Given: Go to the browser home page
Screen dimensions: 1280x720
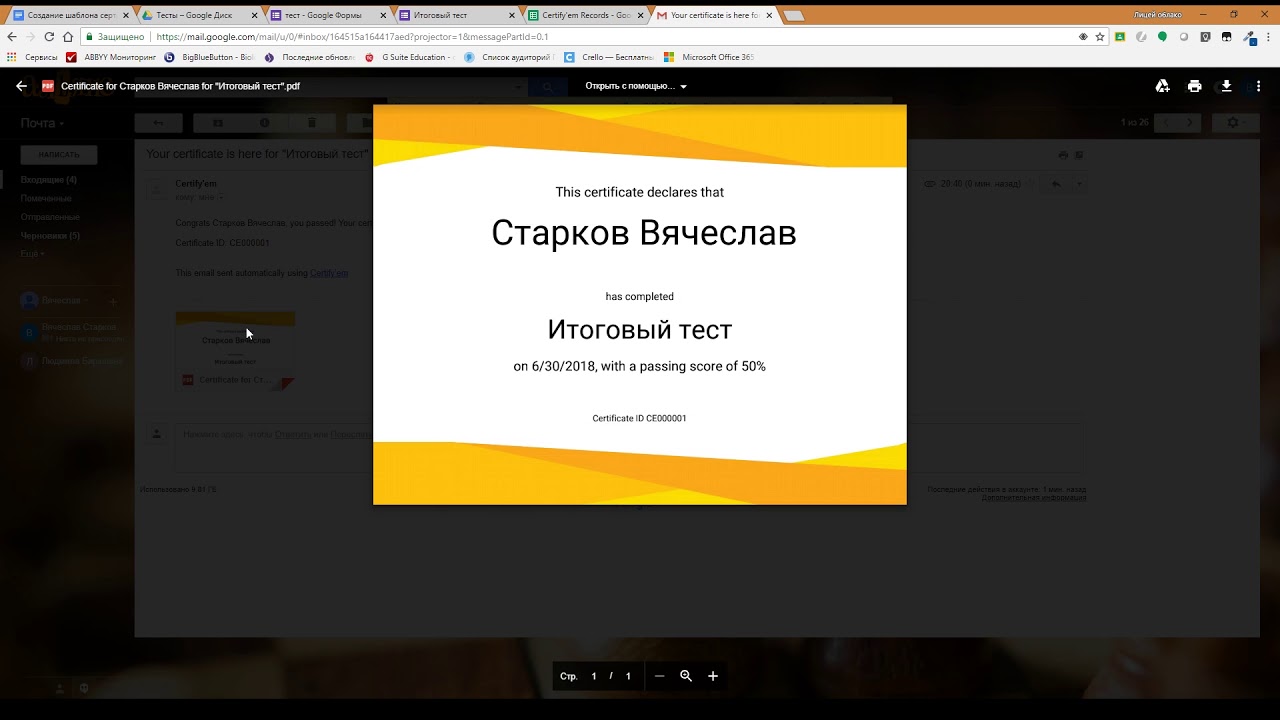Looking at the screenshot, I should pos(68,36).
